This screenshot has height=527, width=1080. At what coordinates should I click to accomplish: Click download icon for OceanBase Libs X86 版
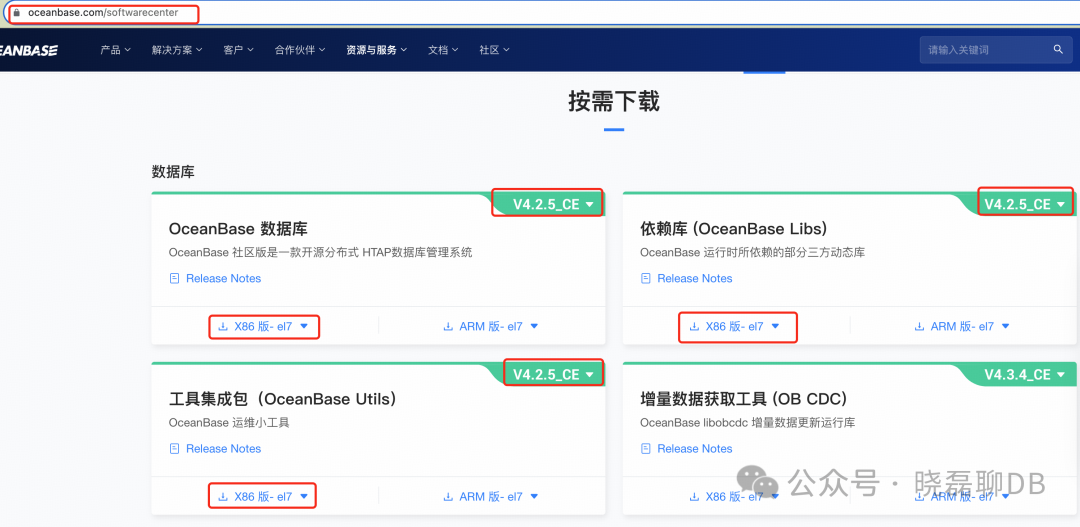694,327
